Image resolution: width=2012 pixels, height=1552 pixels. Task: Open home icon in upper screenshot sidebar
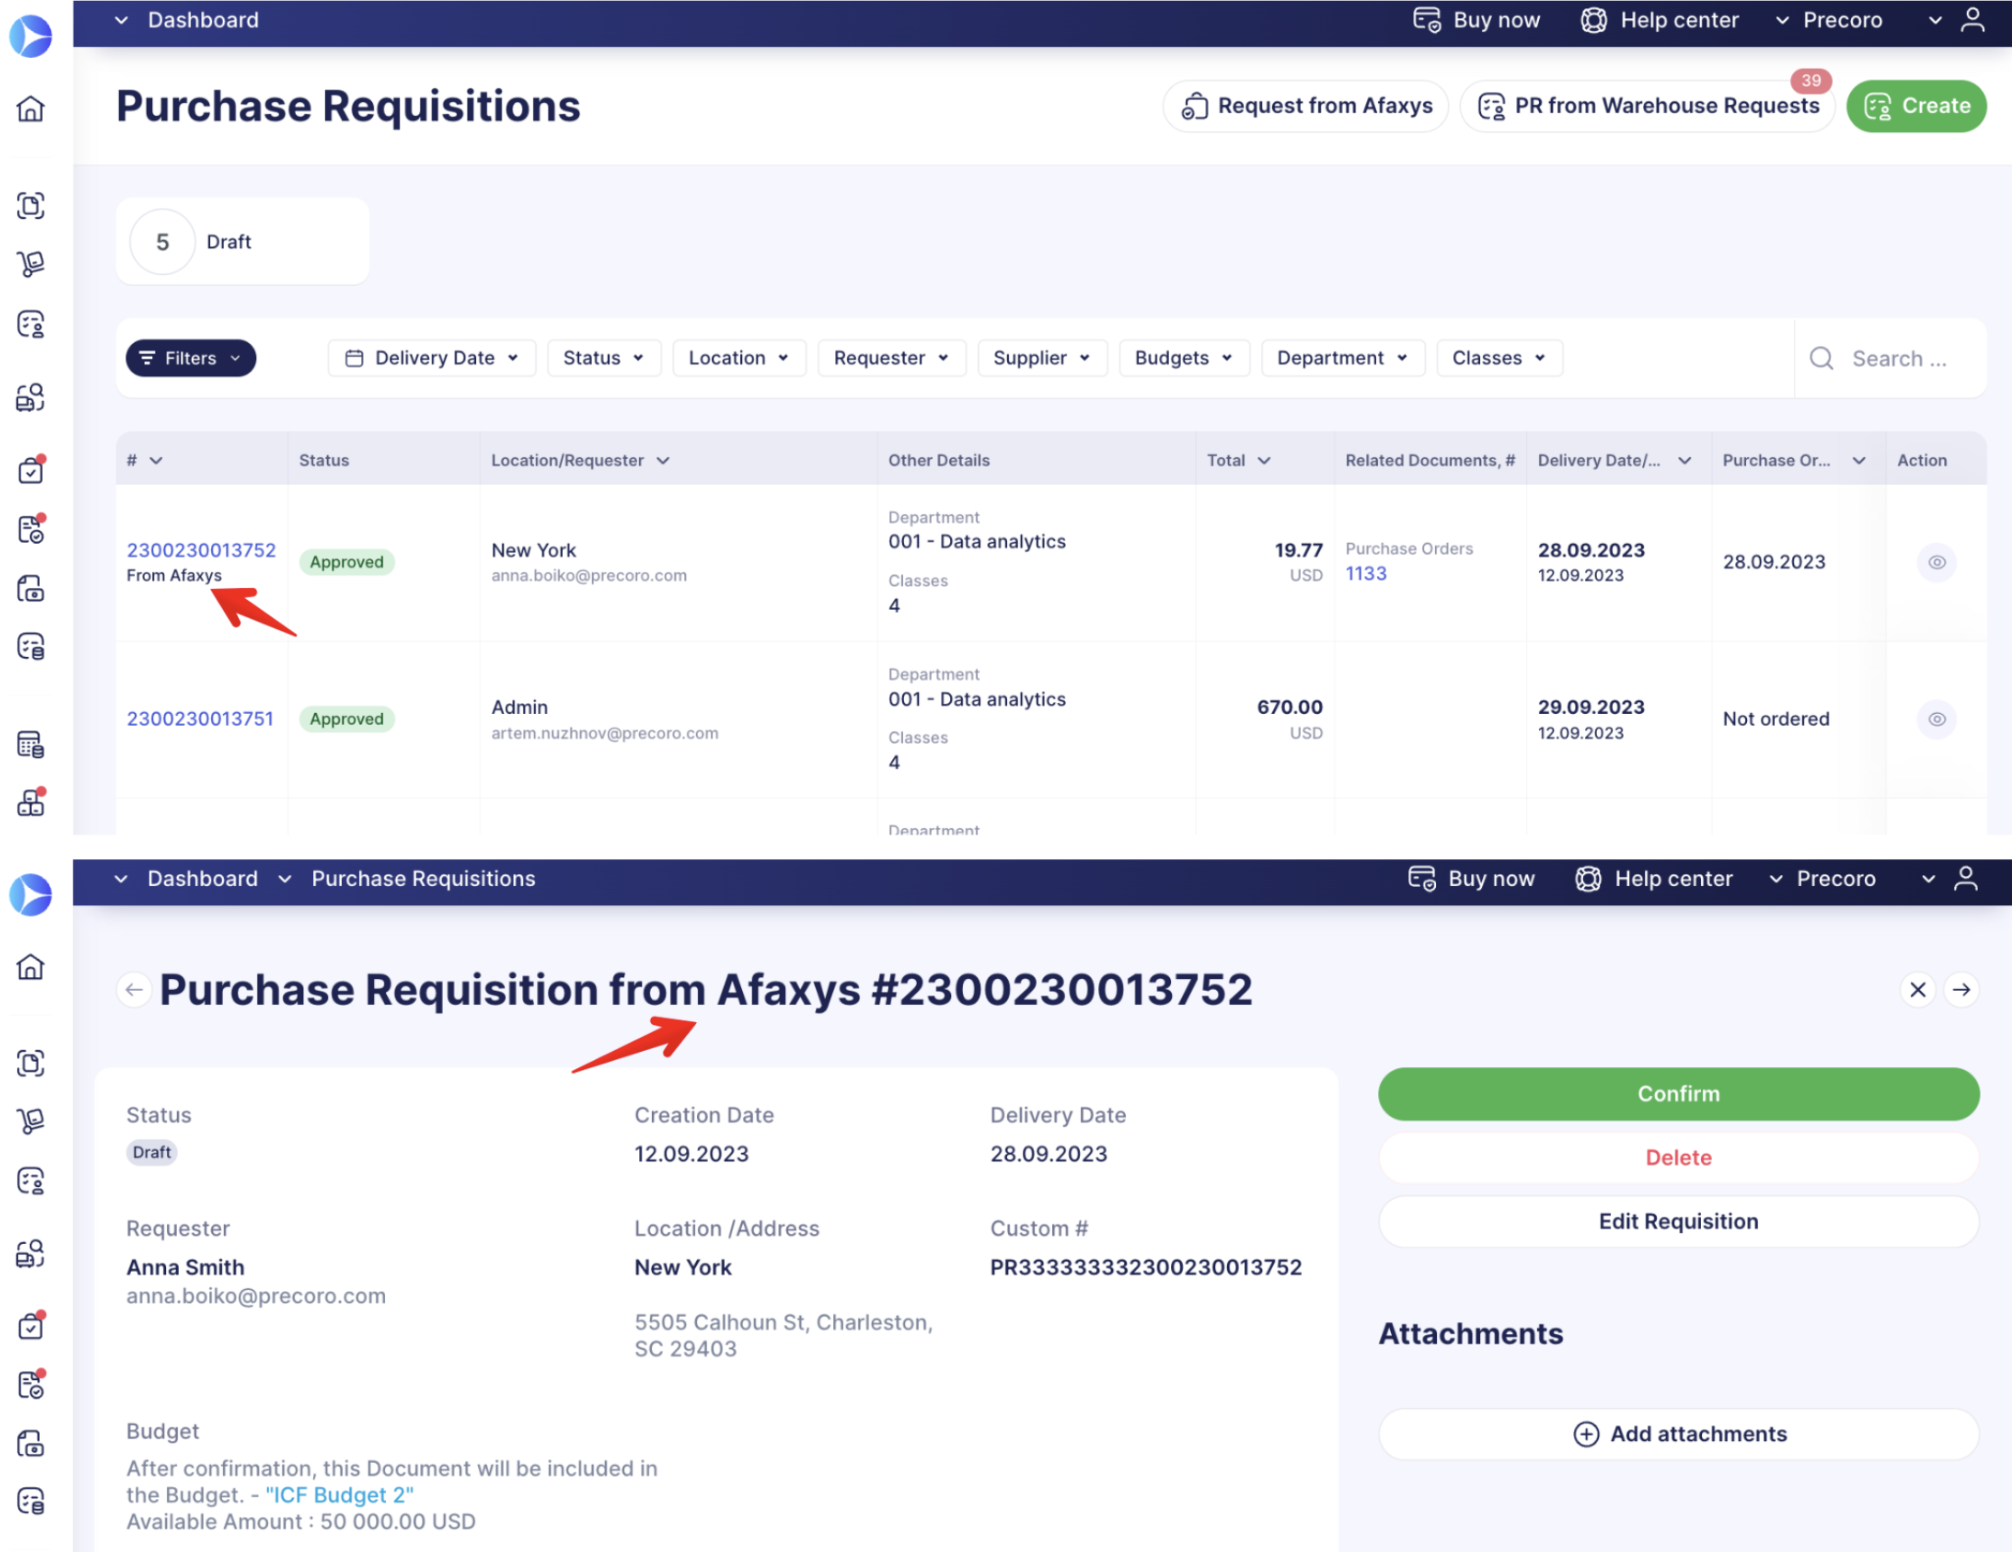pyautogui.click(x=31, y=108)
